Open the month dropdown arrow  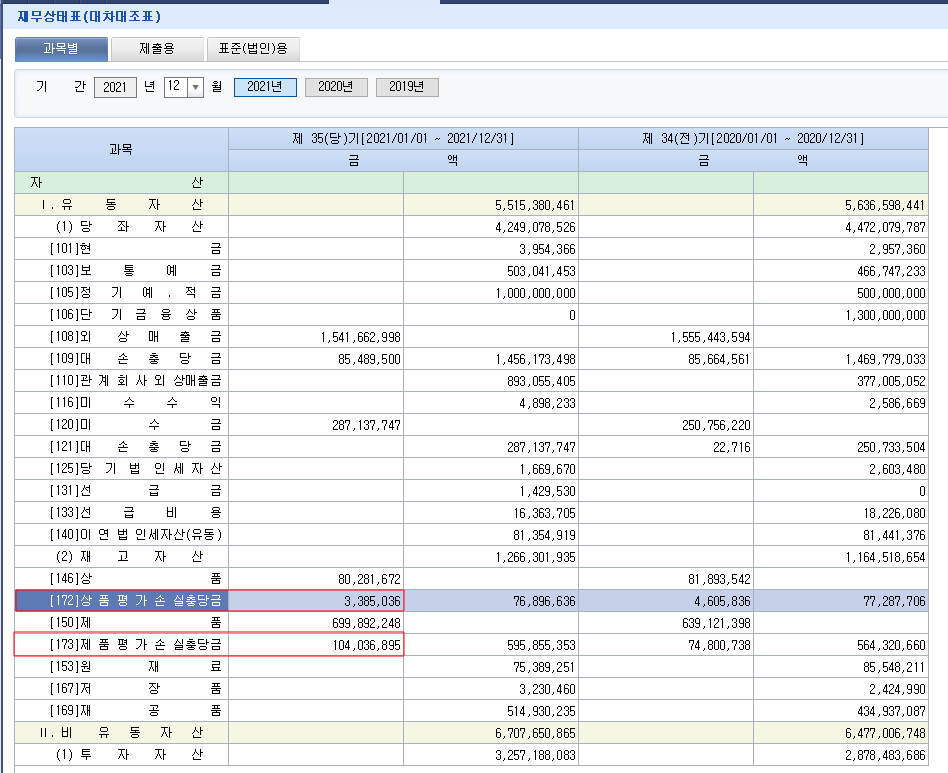(x=195, y=87)
